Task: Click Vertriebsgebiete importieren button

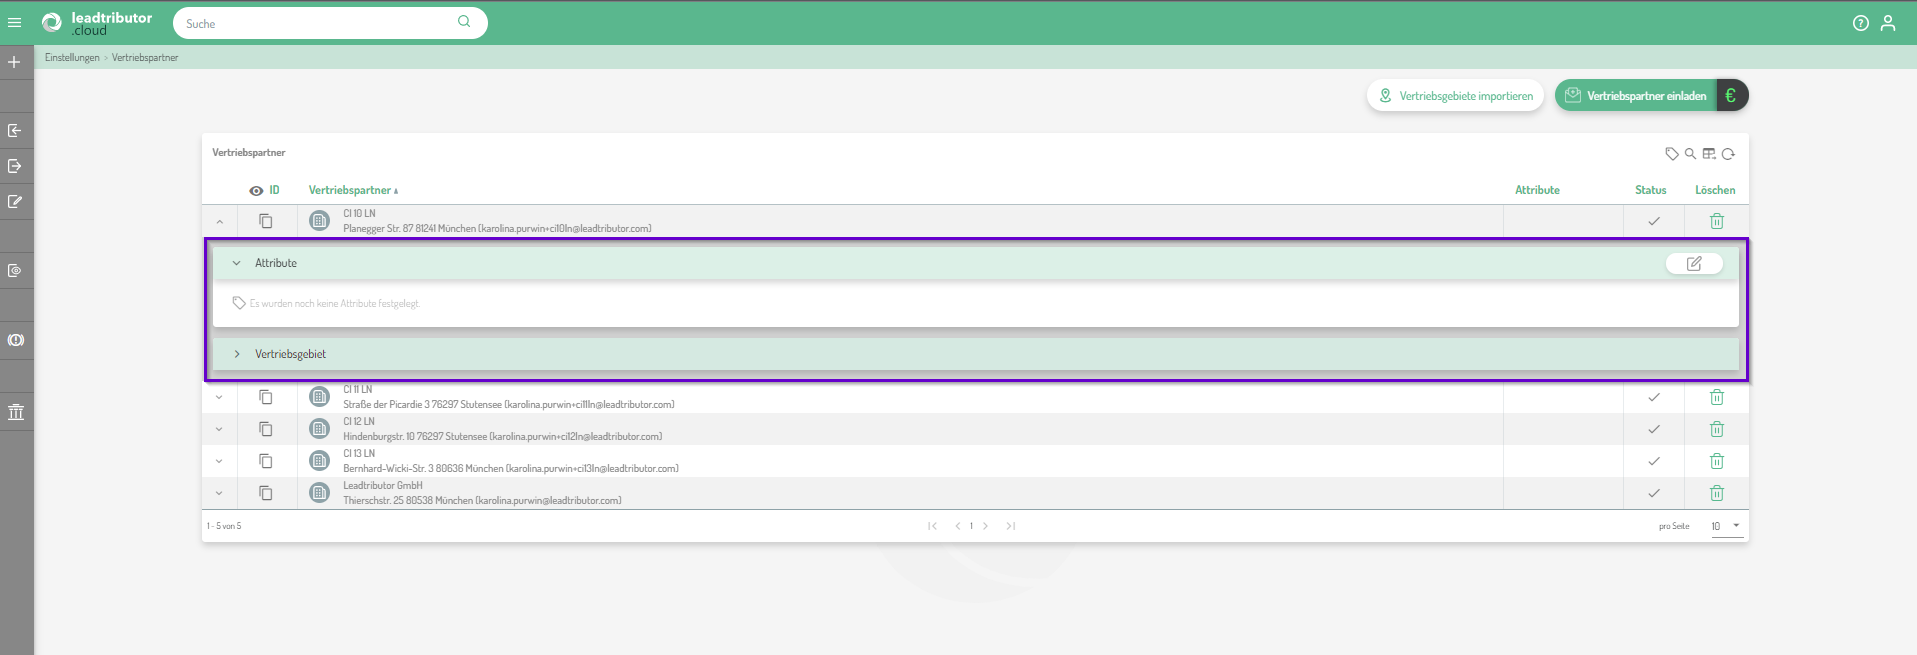Action: click(x=1455, y=96)
